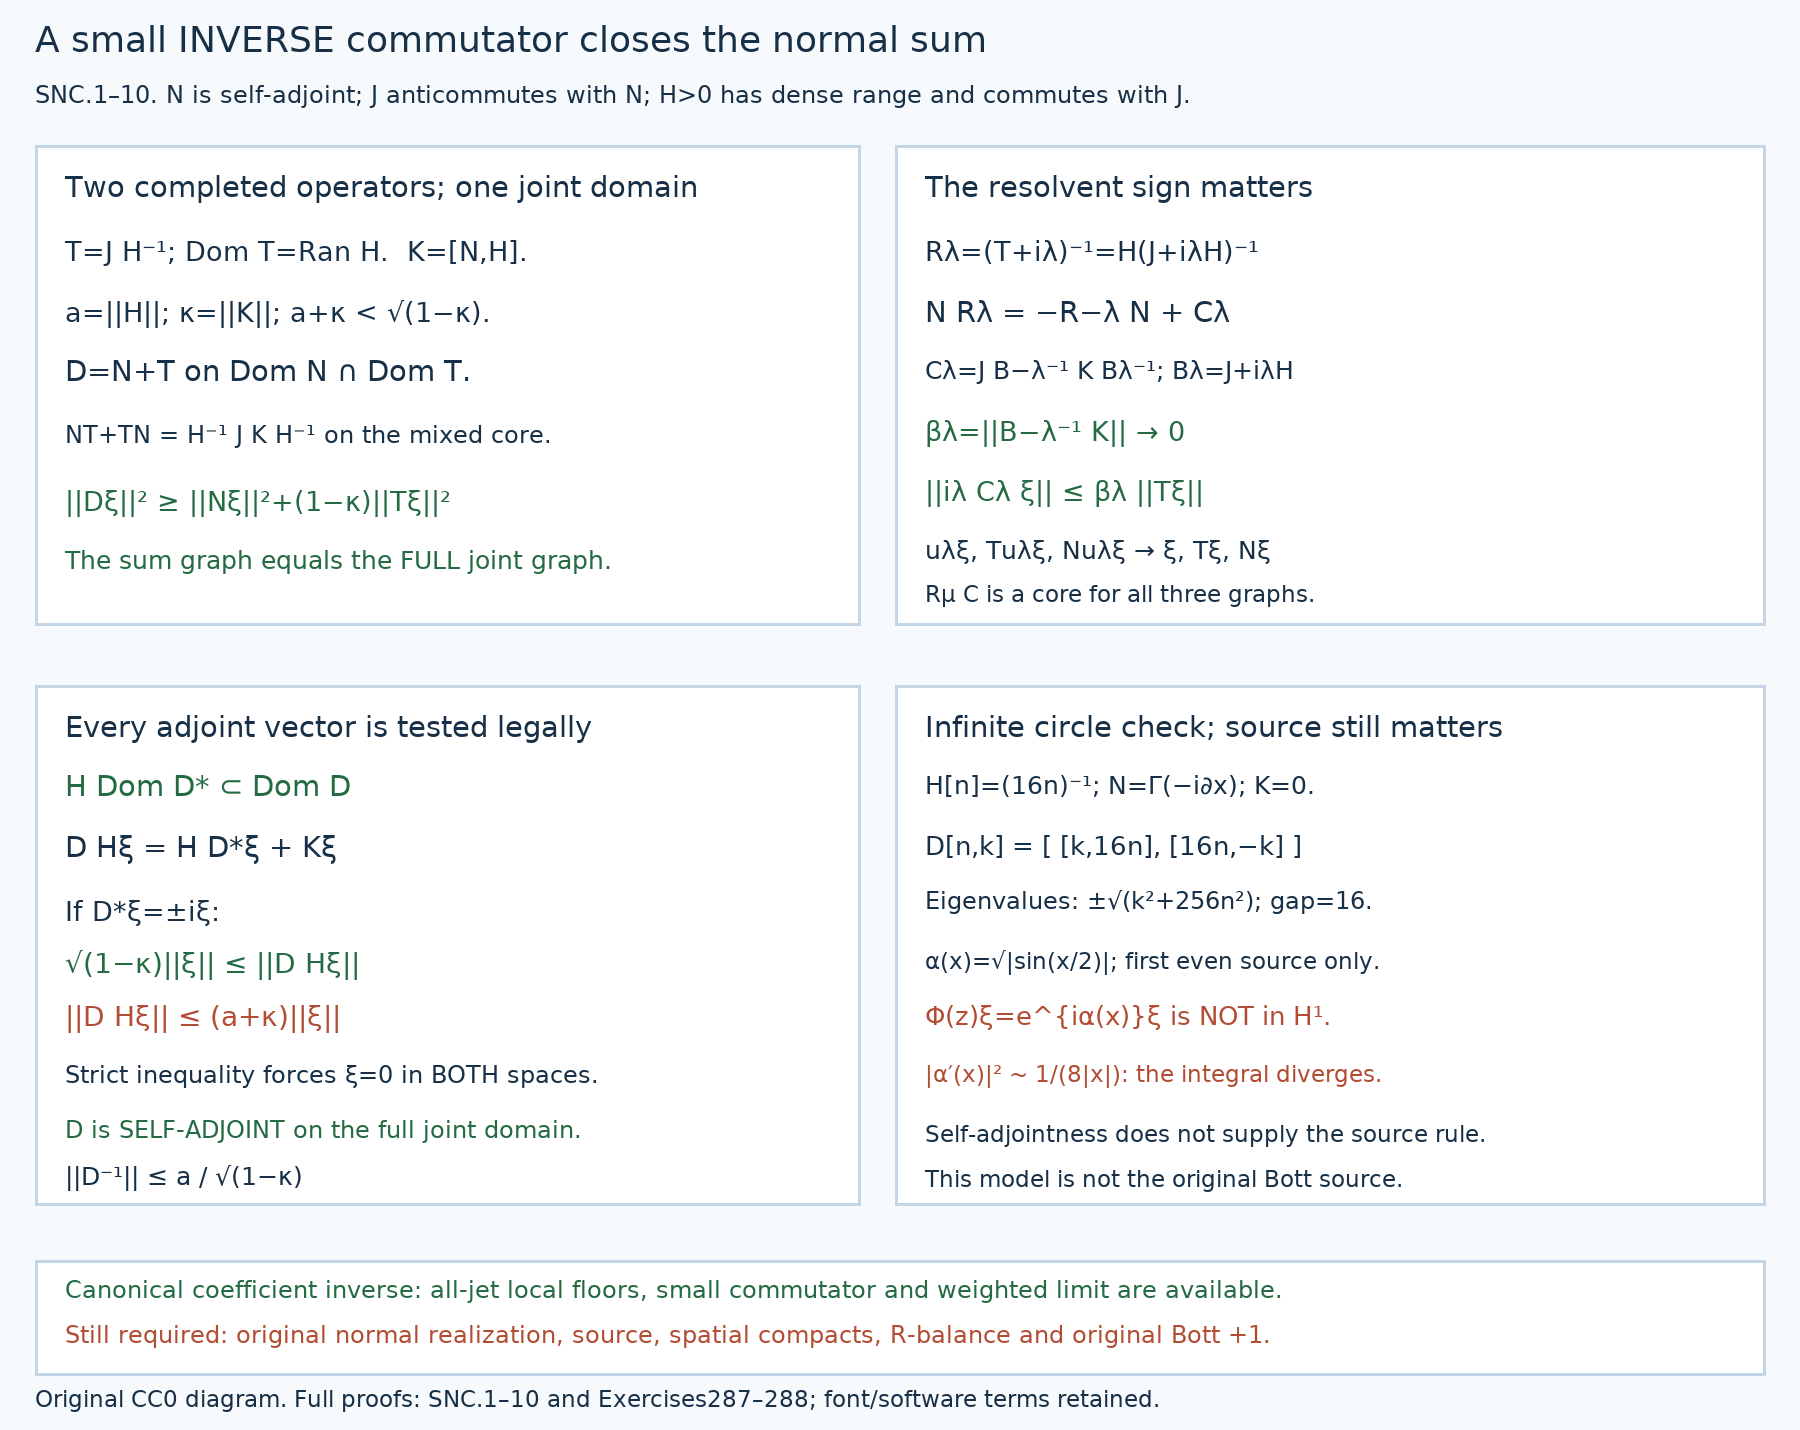Click the bound '||D⁻¹|| ≤ a / √(1−κ)'
Screen dimensions: 1800x1430
(184, 1177)
